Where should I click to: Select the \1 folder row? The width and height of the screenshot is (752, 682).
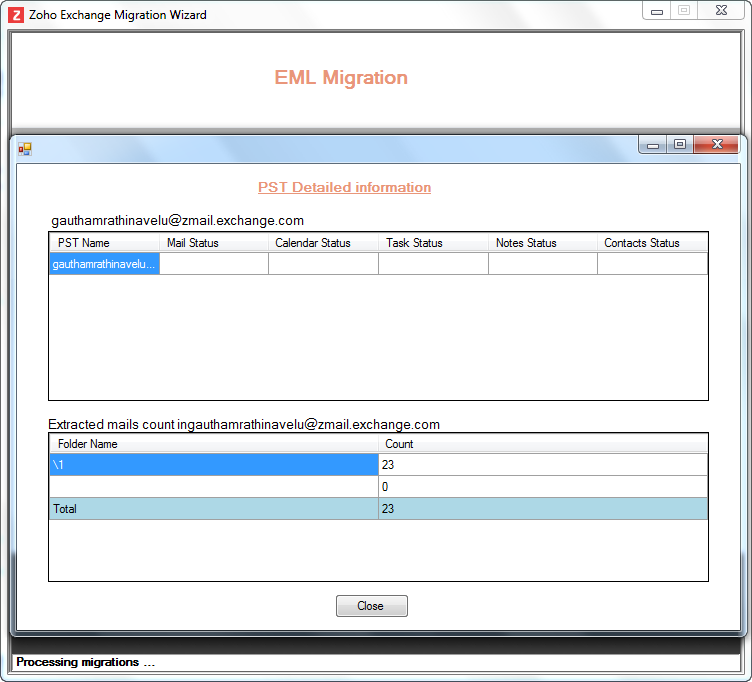[x=214, y=465]
